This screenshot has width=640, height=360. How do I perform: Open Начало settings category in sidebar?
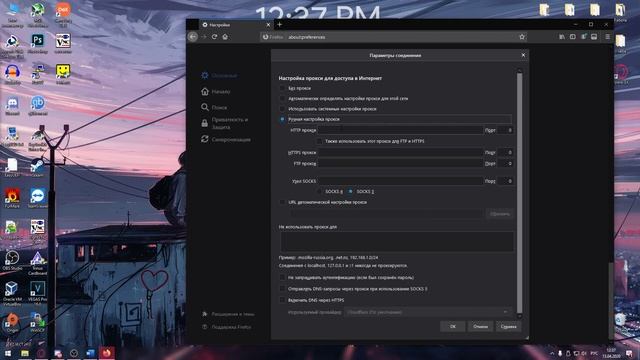click(216, 91)
